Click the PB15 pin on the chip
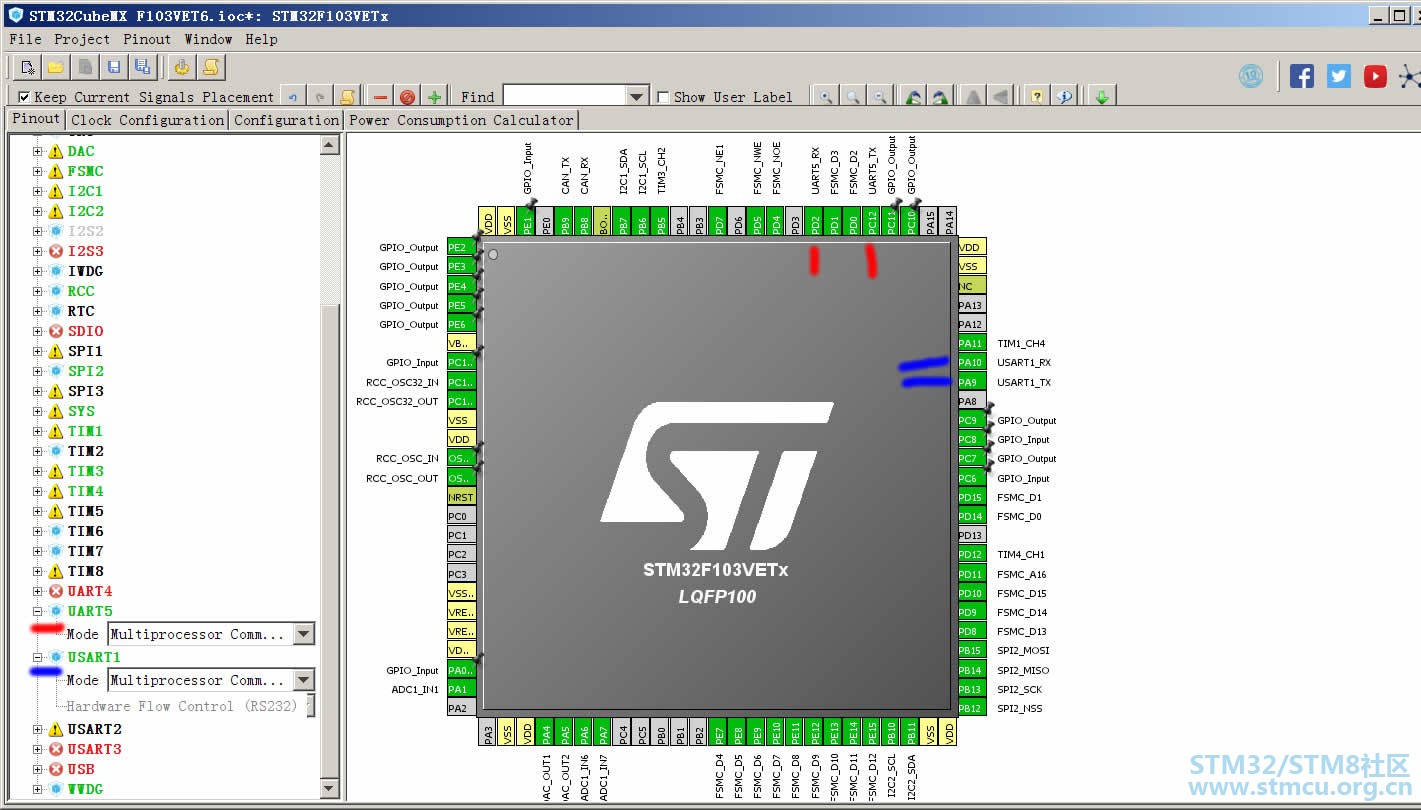 pos(972,650)
